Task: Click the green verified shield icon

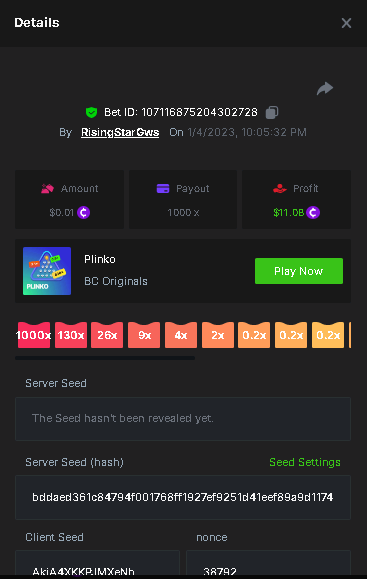Action: tap(91, 112)
